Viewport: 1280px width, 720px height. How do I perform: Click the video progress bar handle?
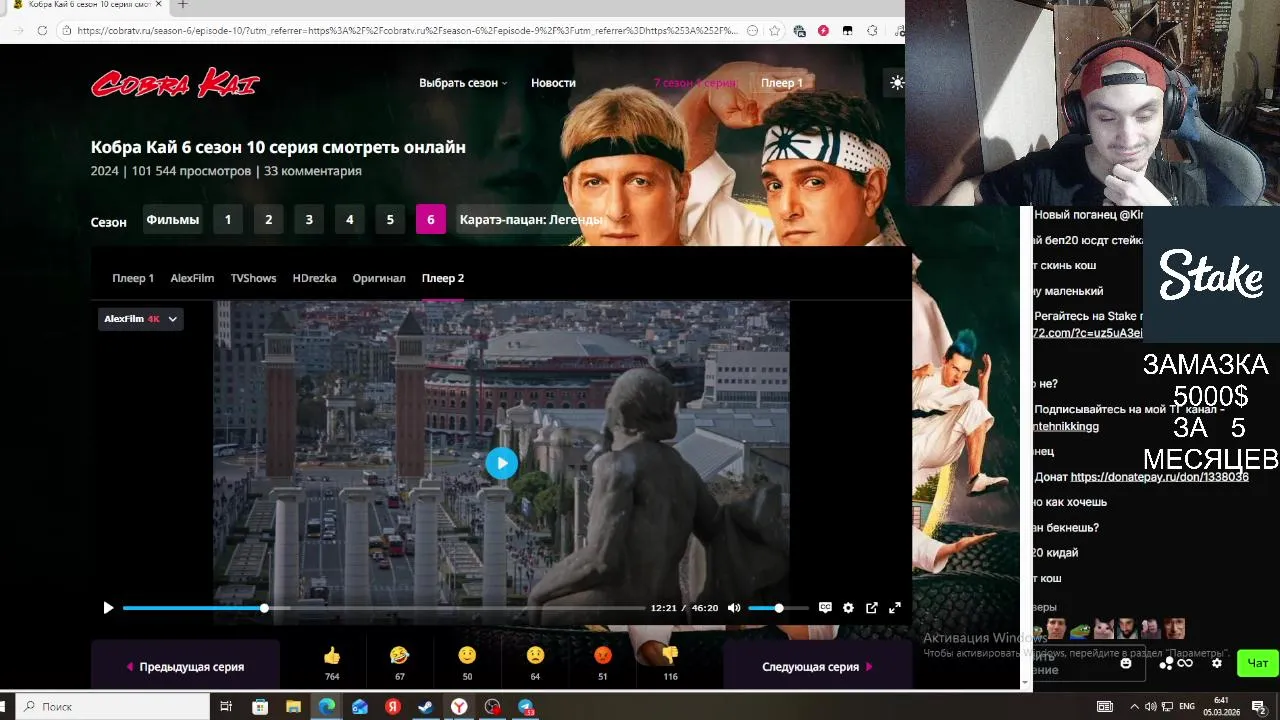(x=264, y=608)
